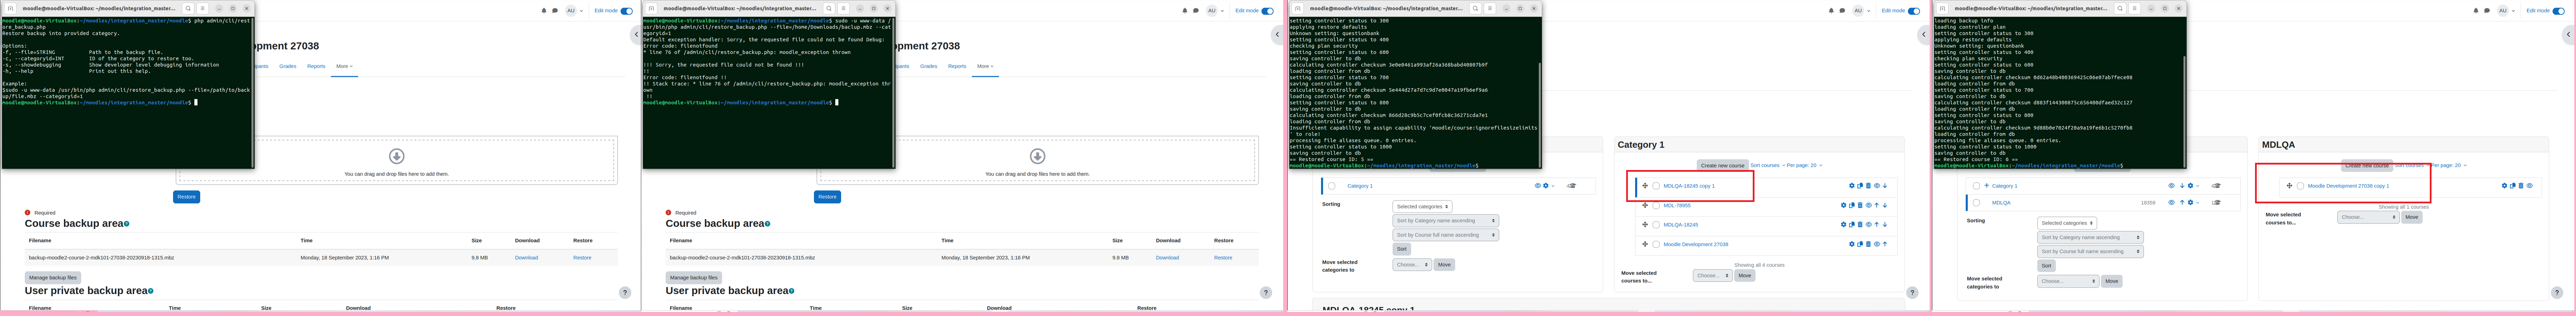Click help icon beside first panel Course backup area
The width and height of the screenshot is (2576, 316).
[127, 224]
